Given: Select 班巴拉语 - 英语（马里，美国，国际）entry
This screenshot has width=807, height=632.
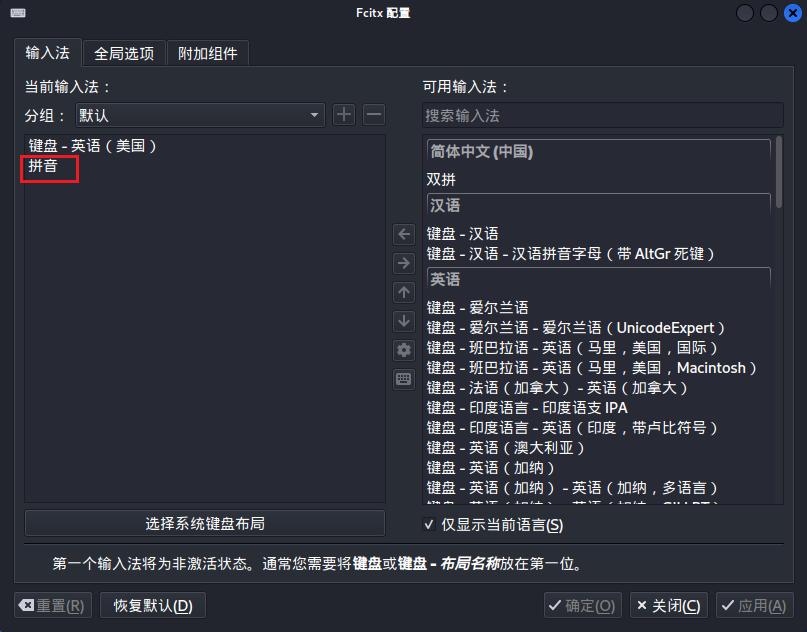Looking at the screenshot, I should [x=599, y=348].
